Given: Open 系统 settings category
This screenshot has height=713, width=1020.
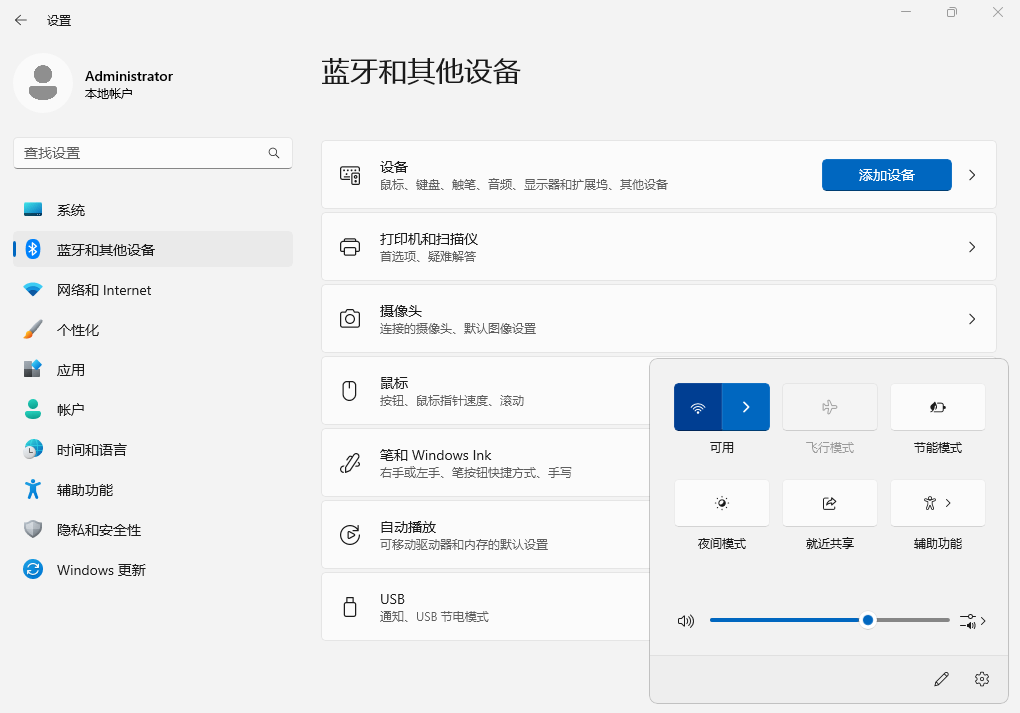Looking at the screenshot, I should (153, 209).
